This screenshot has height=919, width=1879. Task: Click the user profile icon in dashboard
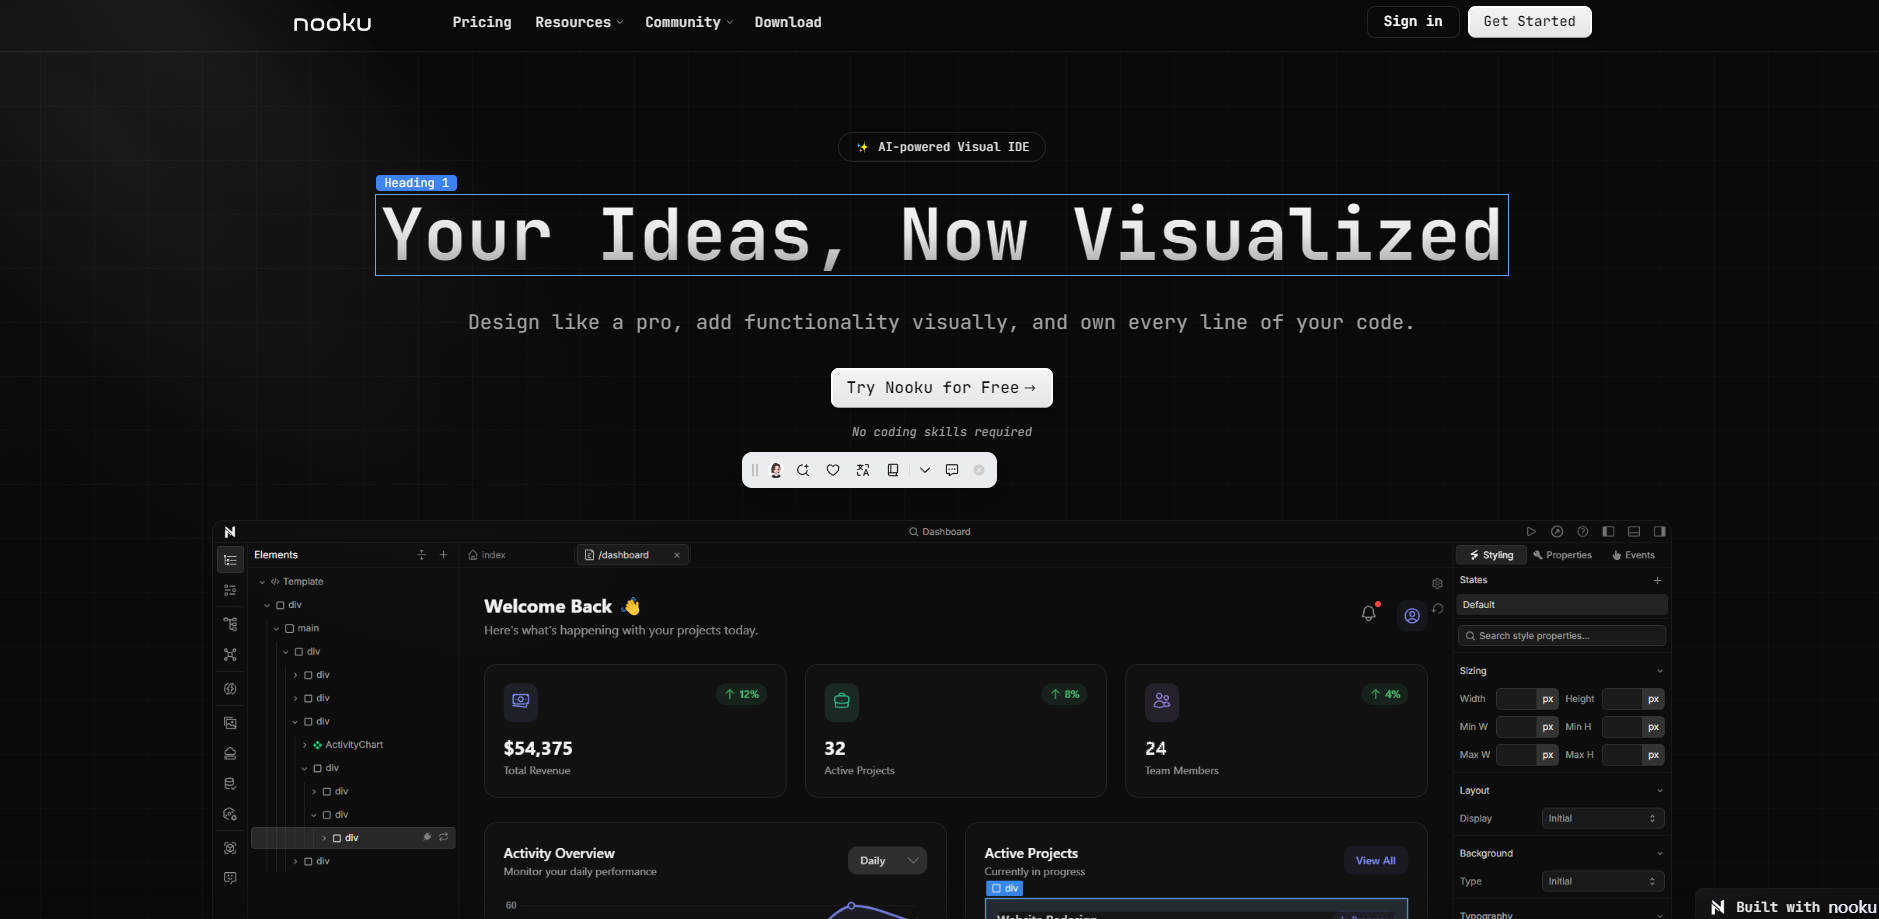1412,616
